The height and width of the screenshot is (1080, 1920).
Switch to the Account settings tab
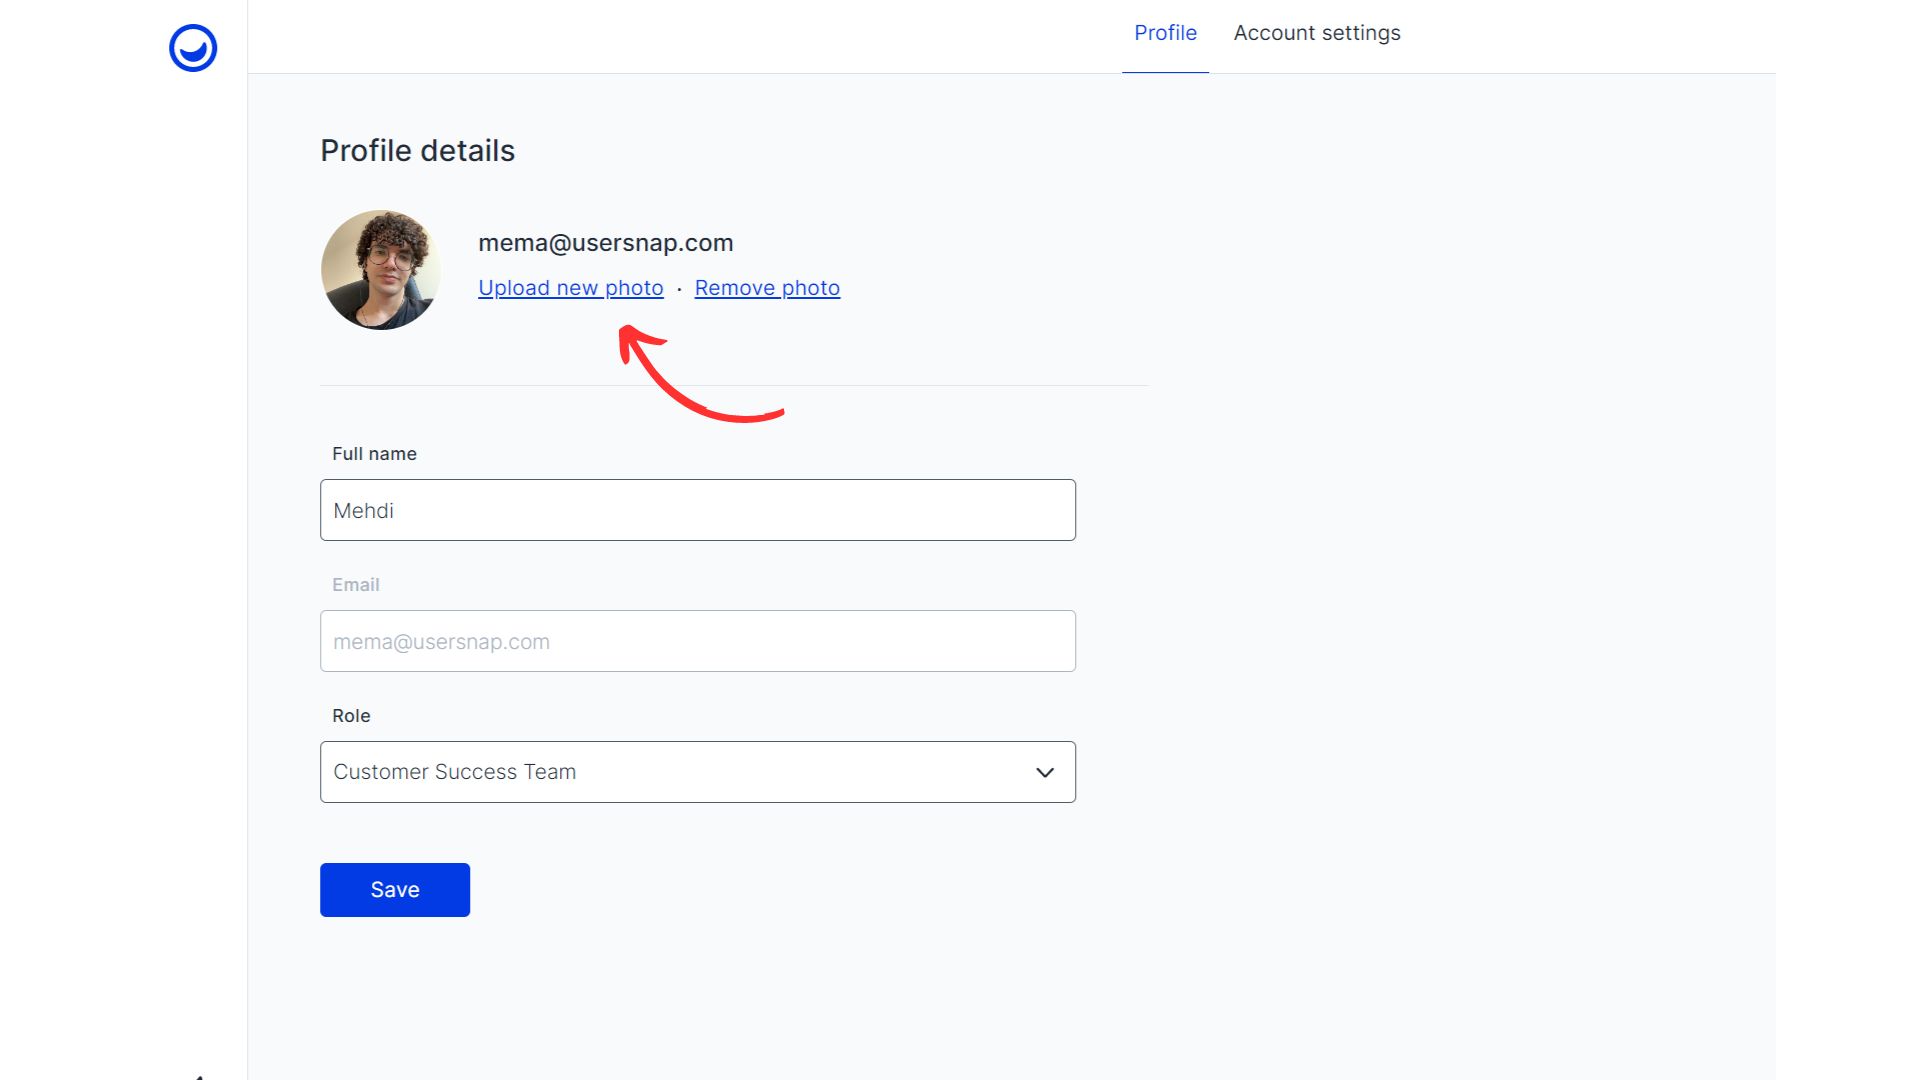pos(1316,33)
